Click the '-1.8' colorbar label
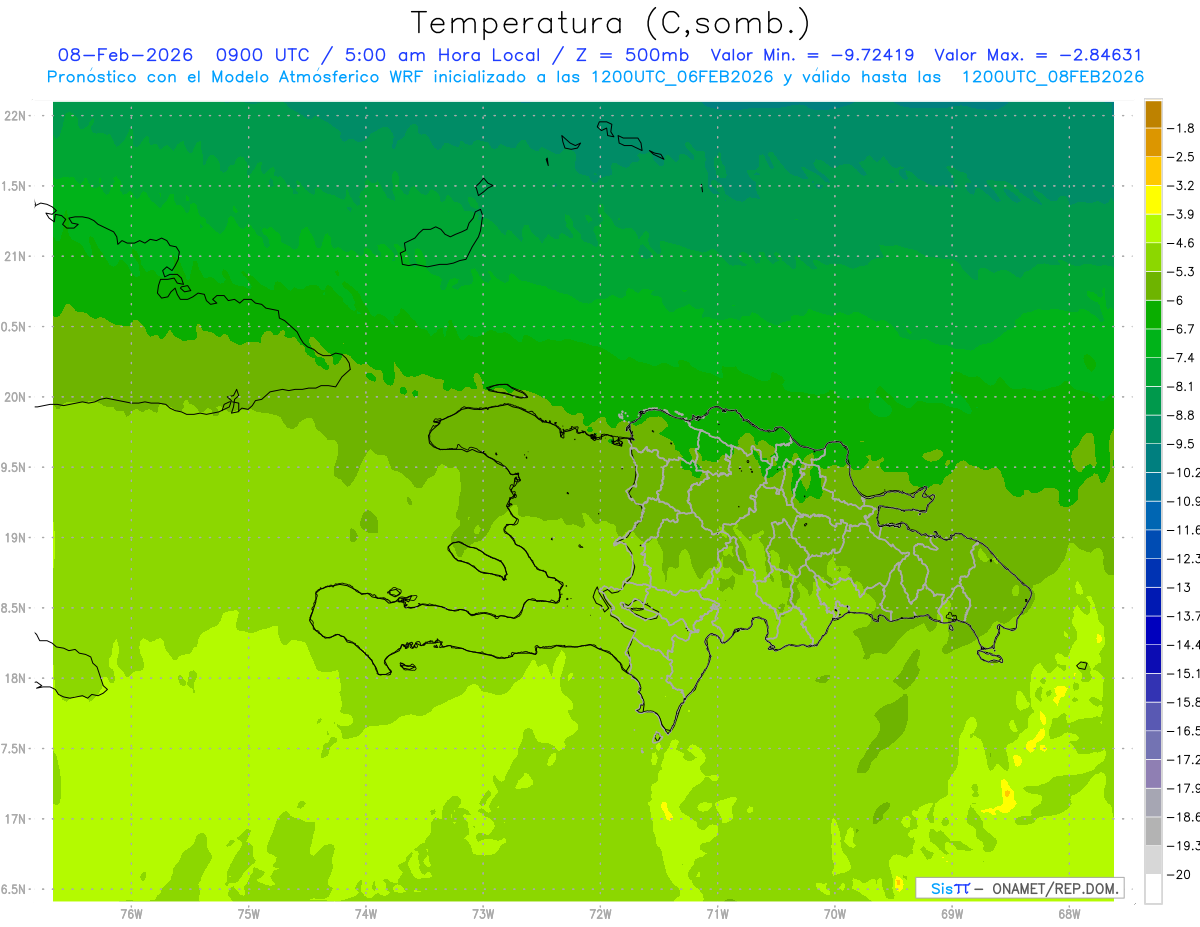Viewport: 1200px width, 927px height. click(1183, 128)
